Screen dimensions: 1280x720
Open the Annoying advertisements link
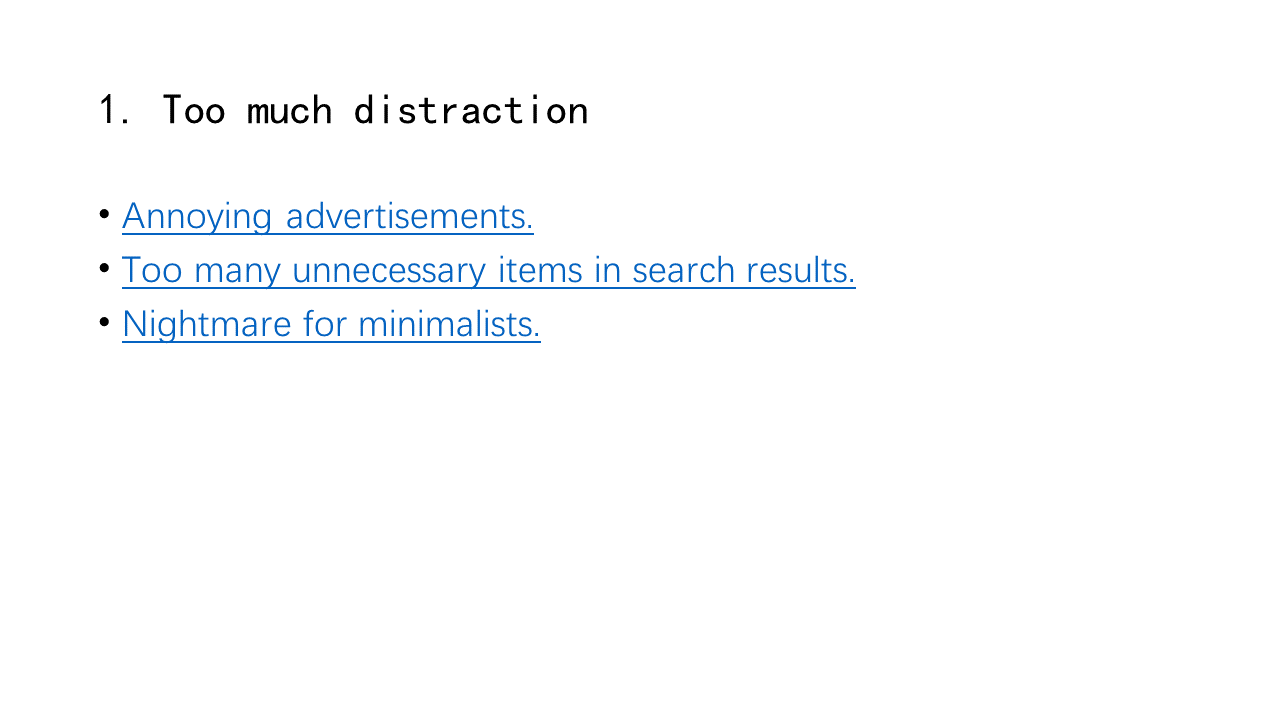click(328, 216)
